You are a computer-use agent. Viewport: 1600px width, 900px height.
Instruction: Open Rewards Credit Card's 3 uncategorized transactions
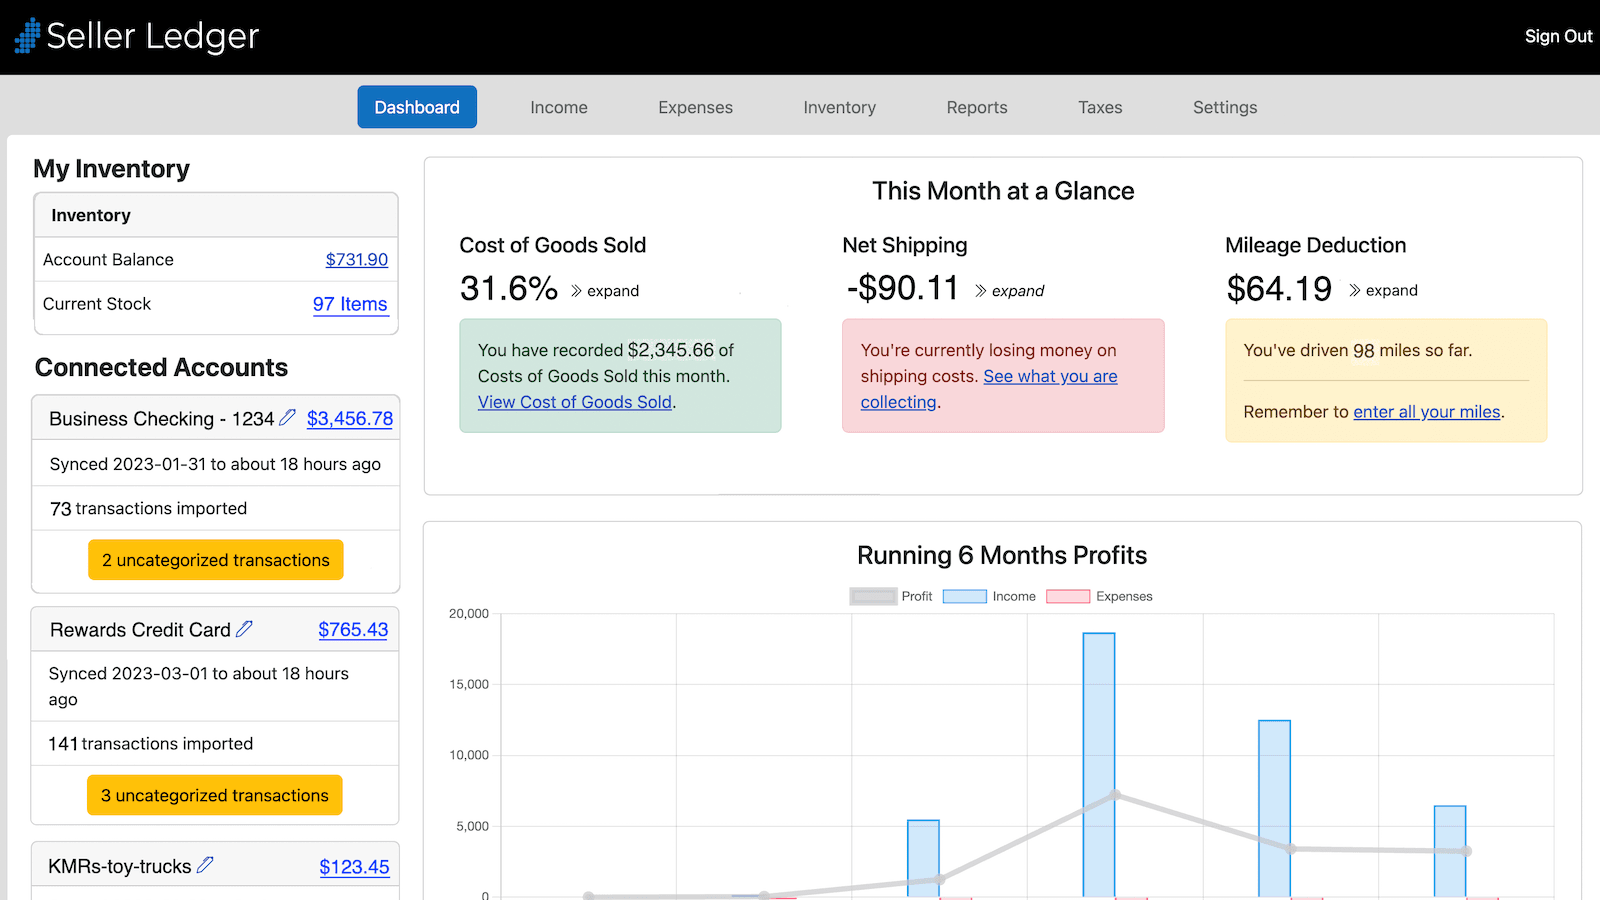point(214,795)
